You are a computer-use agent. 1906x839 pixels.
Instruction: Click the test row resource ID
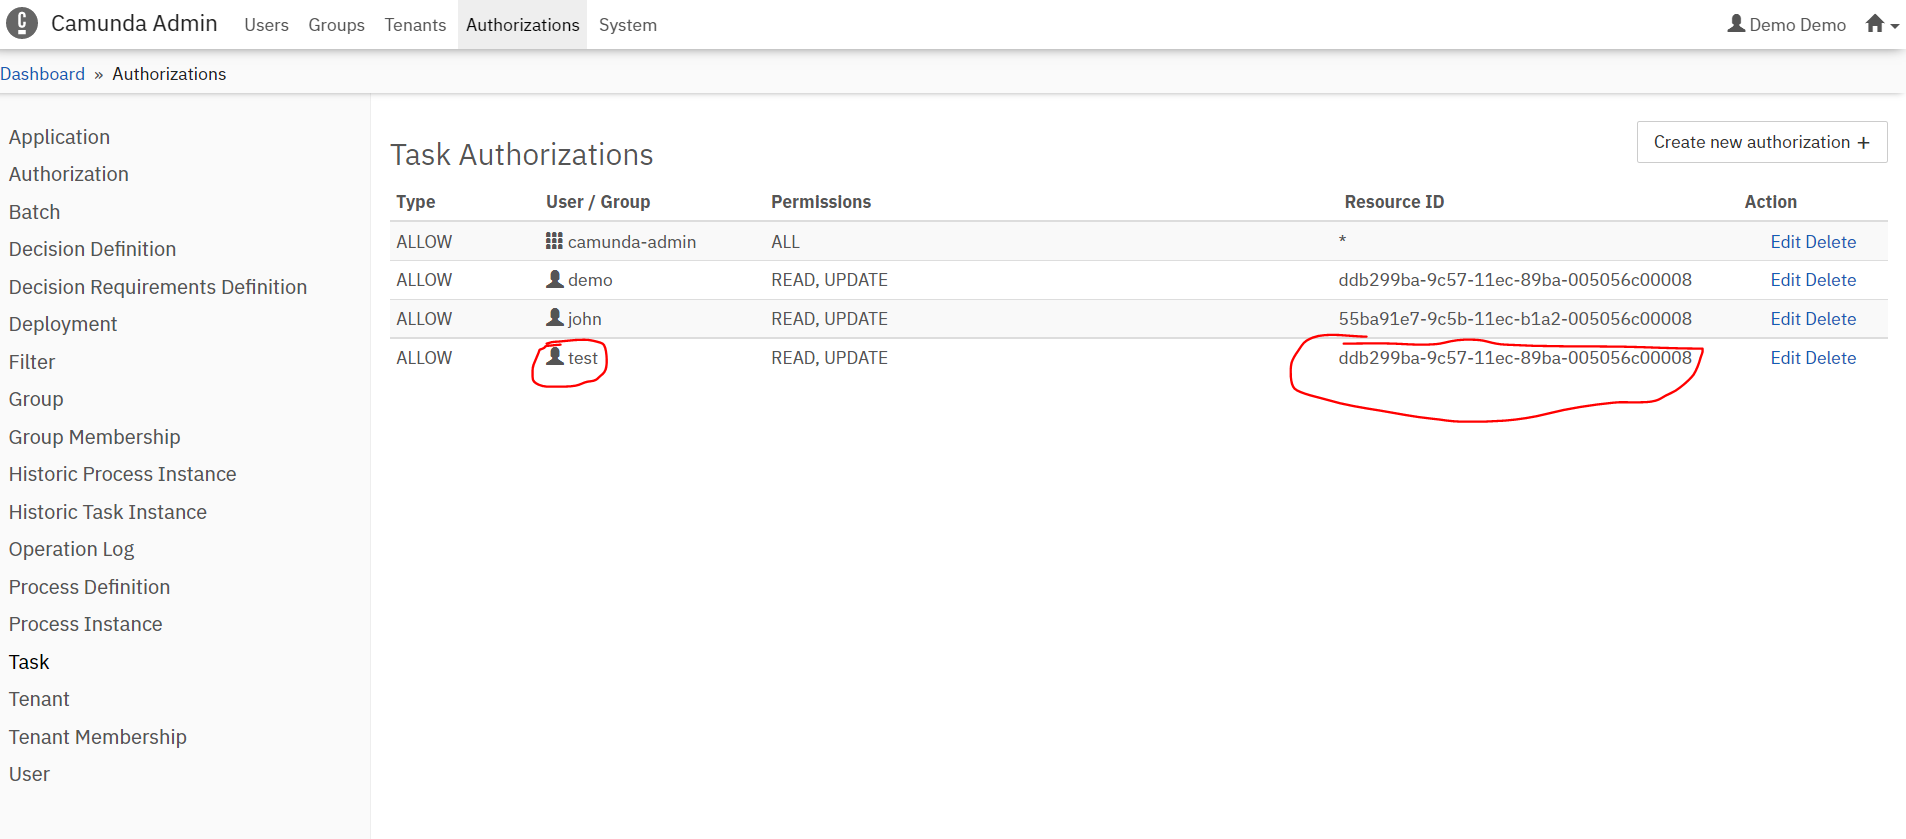click(1515, 358)
